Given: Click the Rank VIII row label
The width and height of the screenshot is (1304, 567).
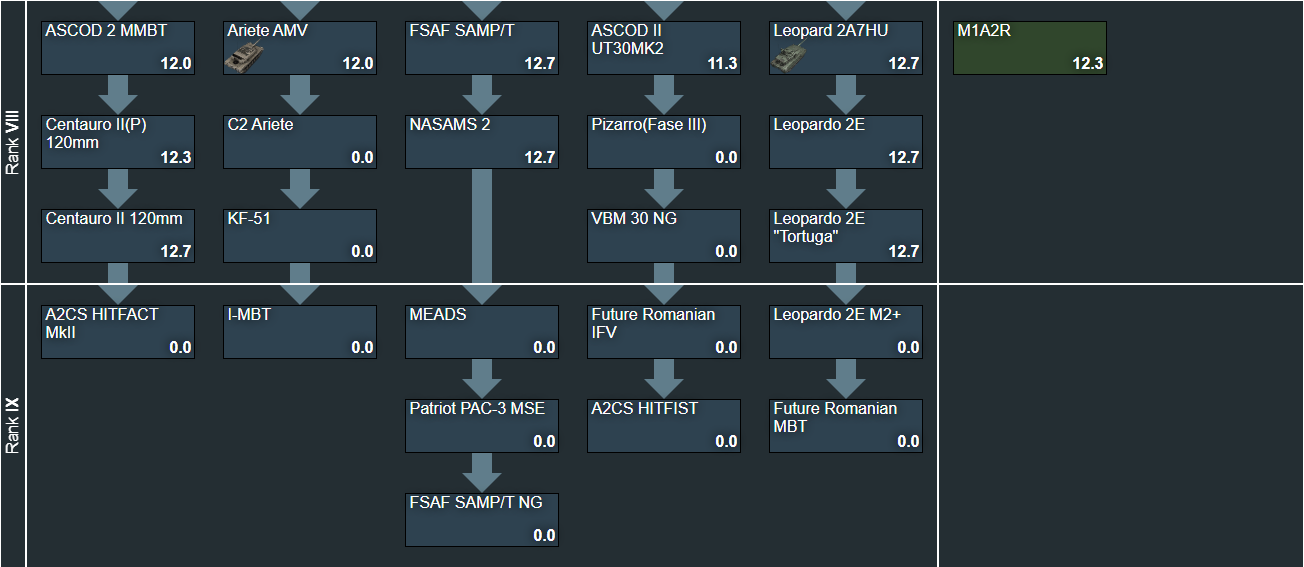Looking at the screenshot, I should pos(13,142).
